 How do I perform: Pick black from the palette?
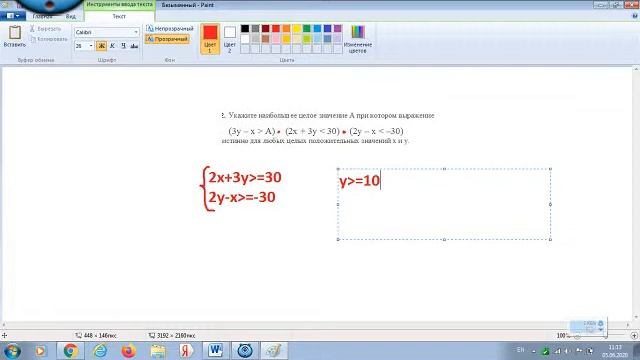click(x=245, y=28)
